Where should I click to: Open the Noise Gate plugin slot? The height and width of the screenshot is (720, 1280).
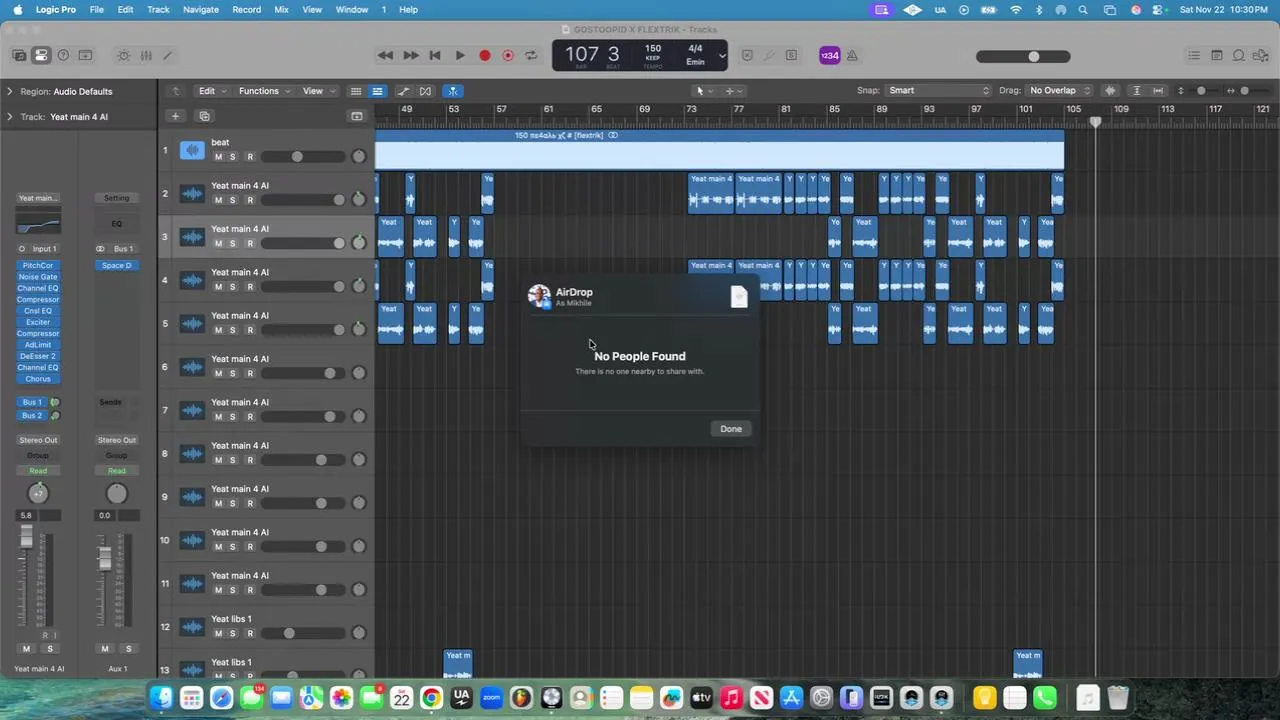(38, 277)
